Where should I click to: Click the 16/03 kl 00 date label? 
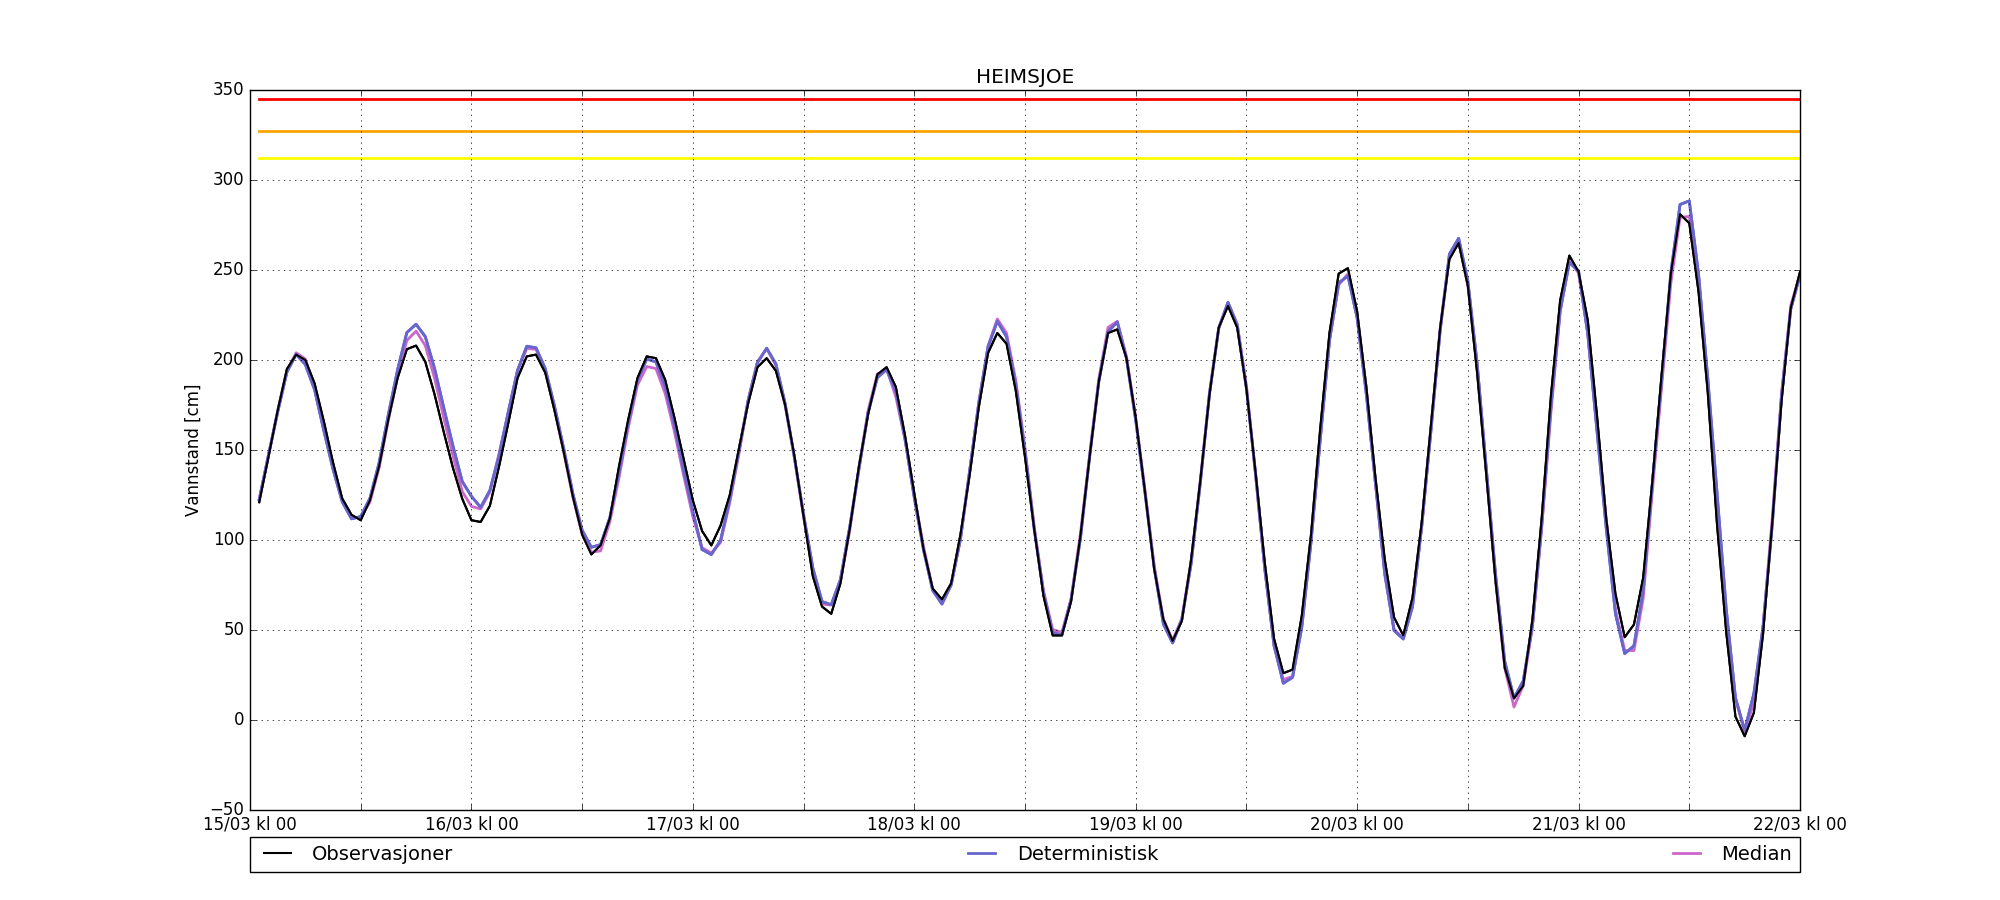click(472, 825)
